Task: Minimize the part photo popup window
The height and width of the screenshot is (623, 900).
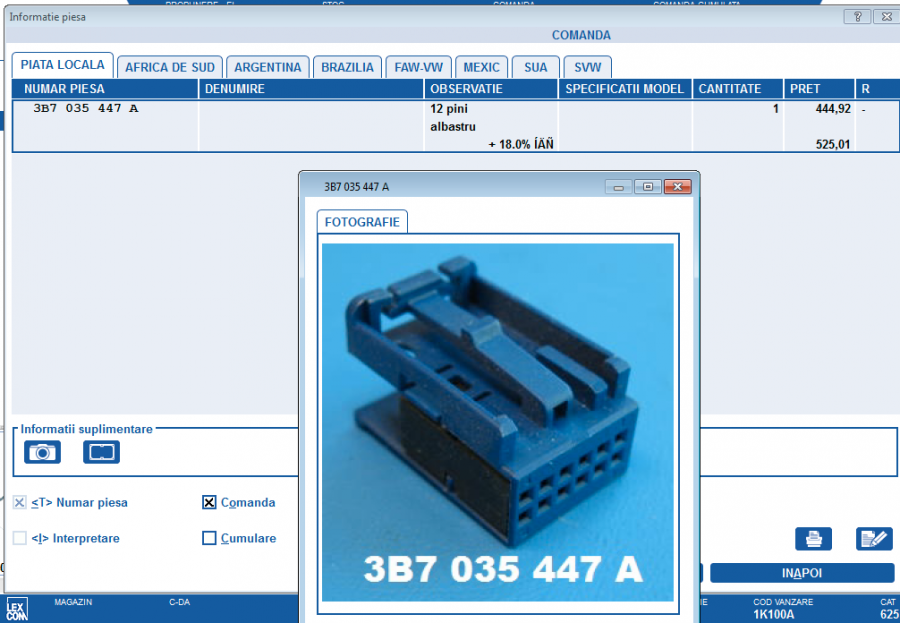Action: point(619,187)
